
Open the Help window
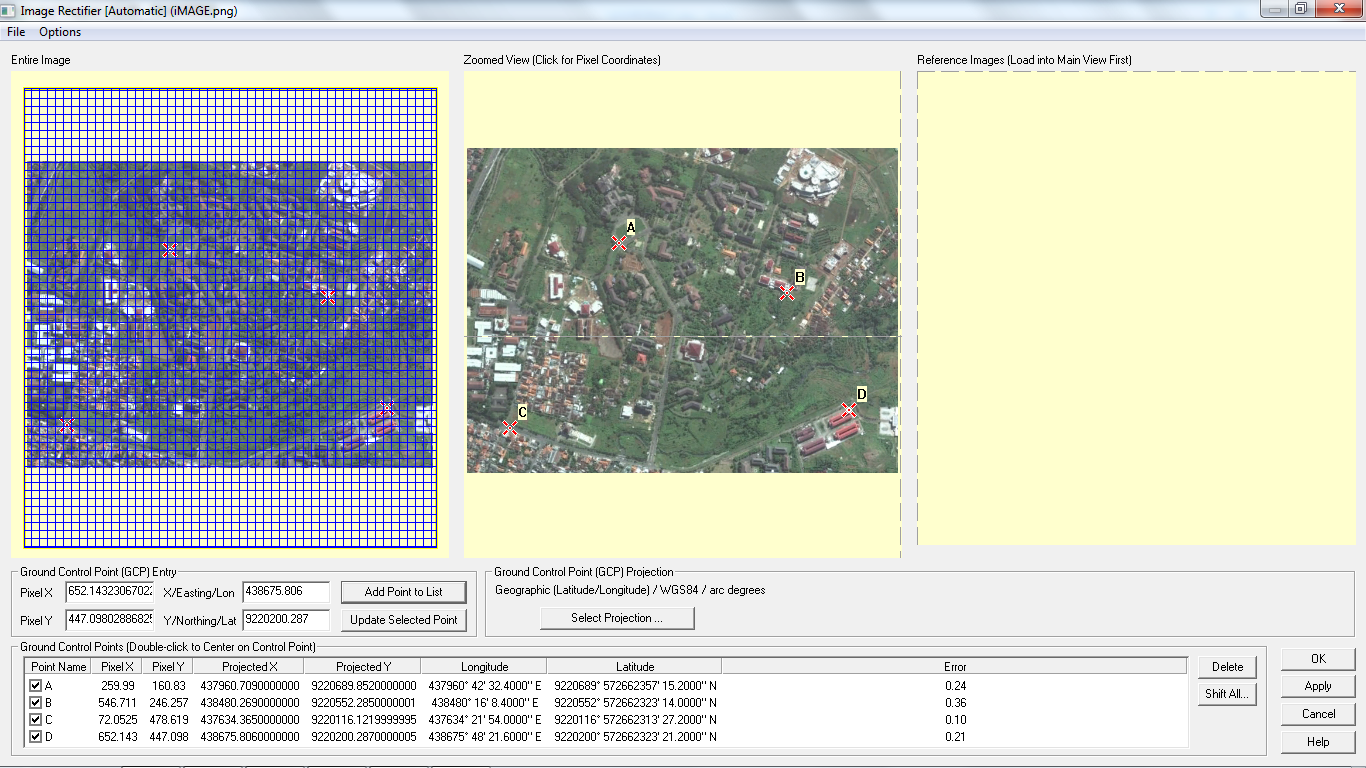tap(1317, 741)
